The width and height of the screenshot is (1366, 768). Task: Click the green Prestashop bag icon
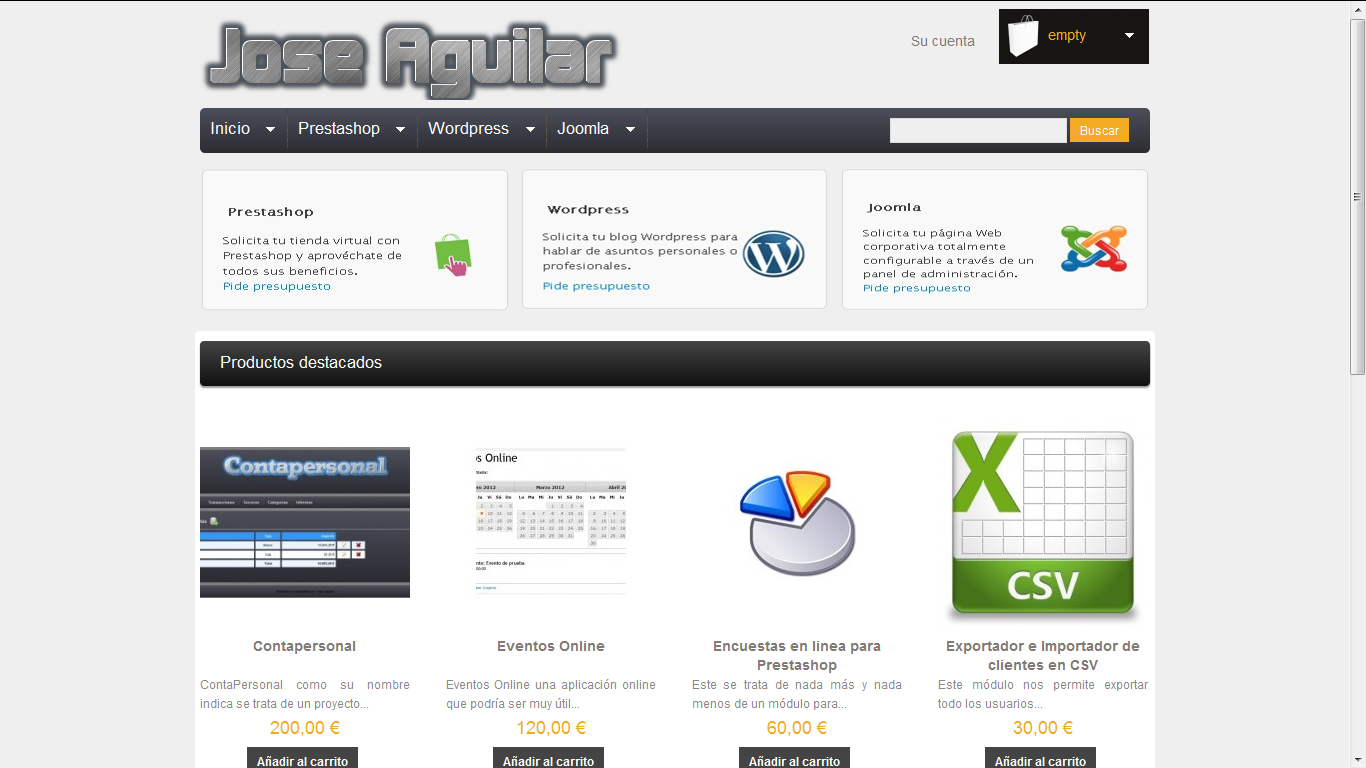453,254
